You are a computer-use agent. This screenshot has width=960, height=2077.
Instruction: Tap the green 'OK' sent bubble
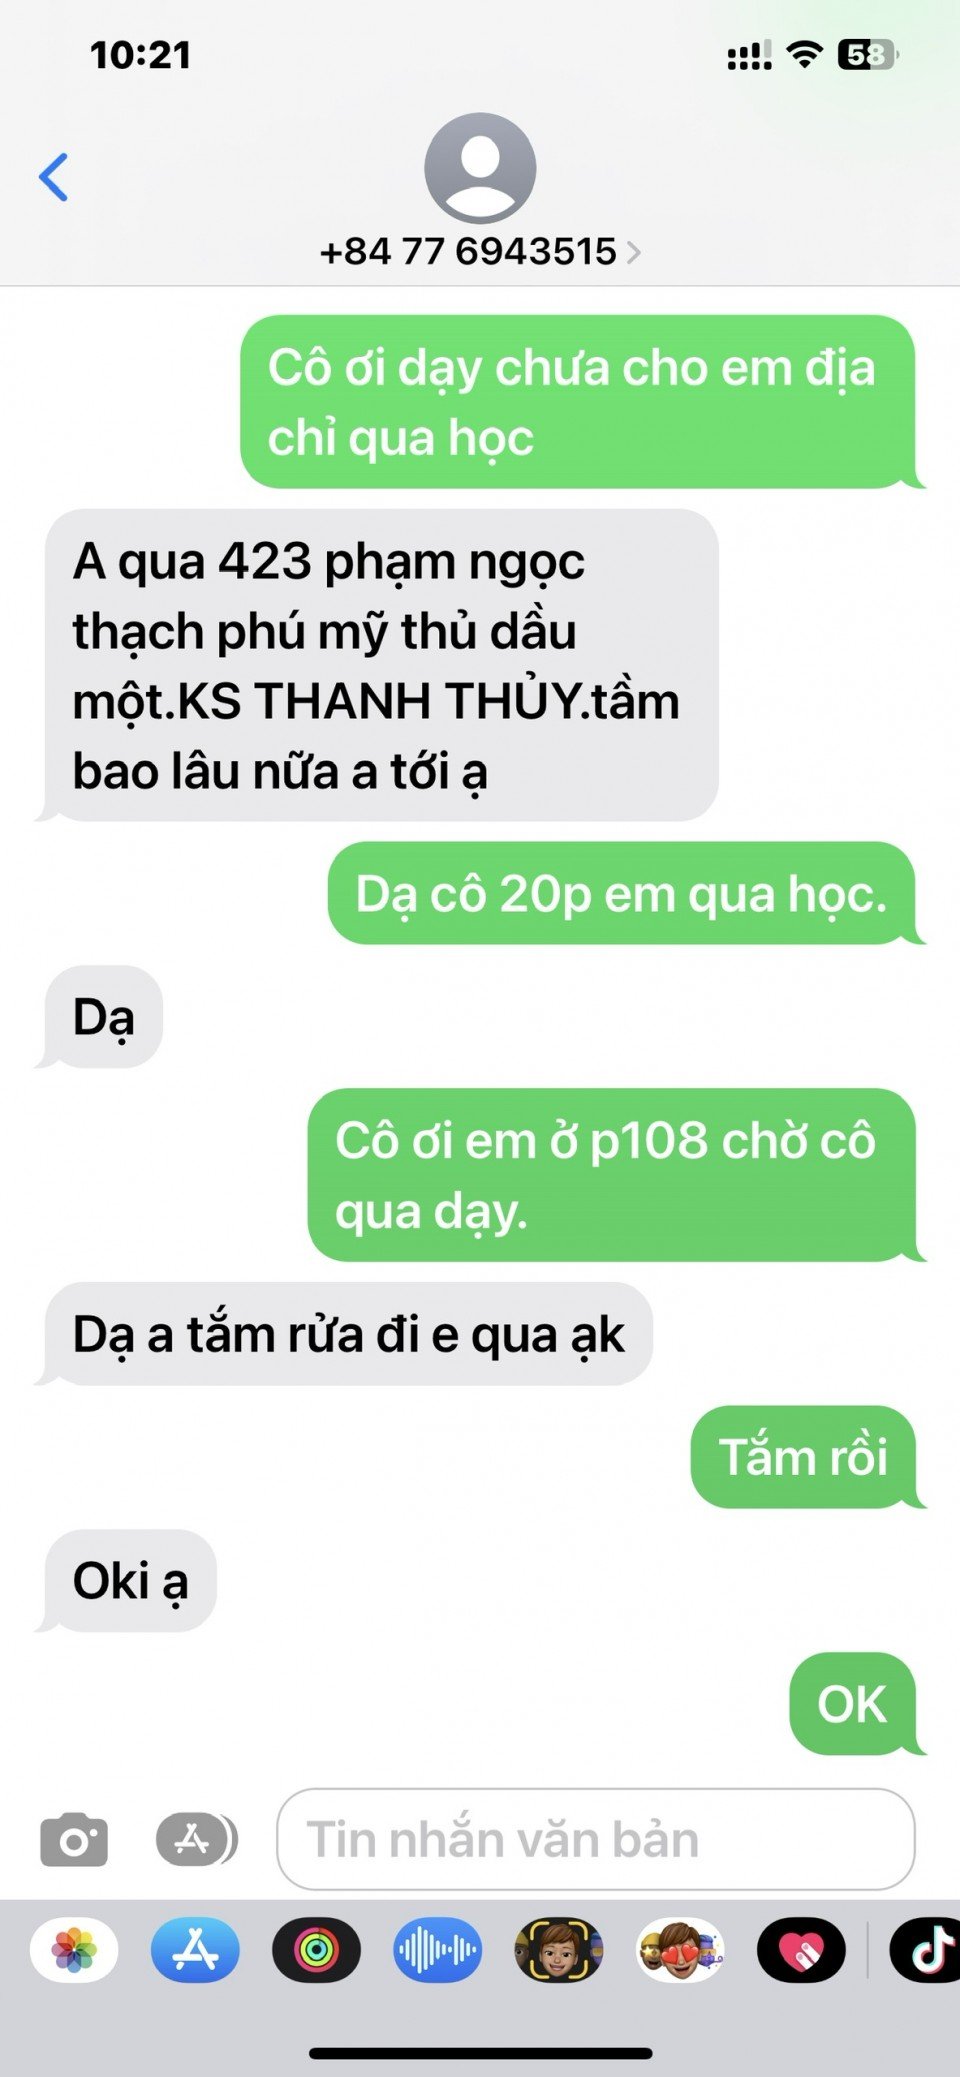(854, 1704)
